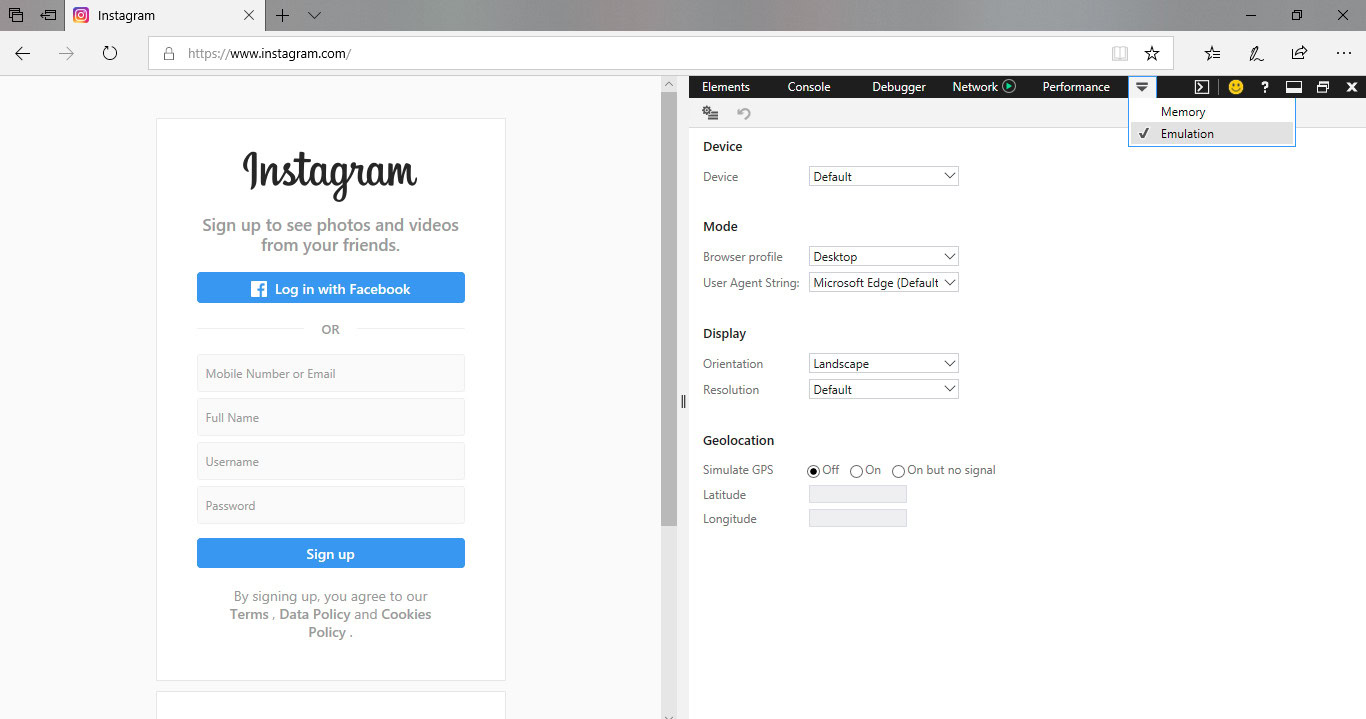
Task: Click the add notes pen icon
Action: (1256, 53)
